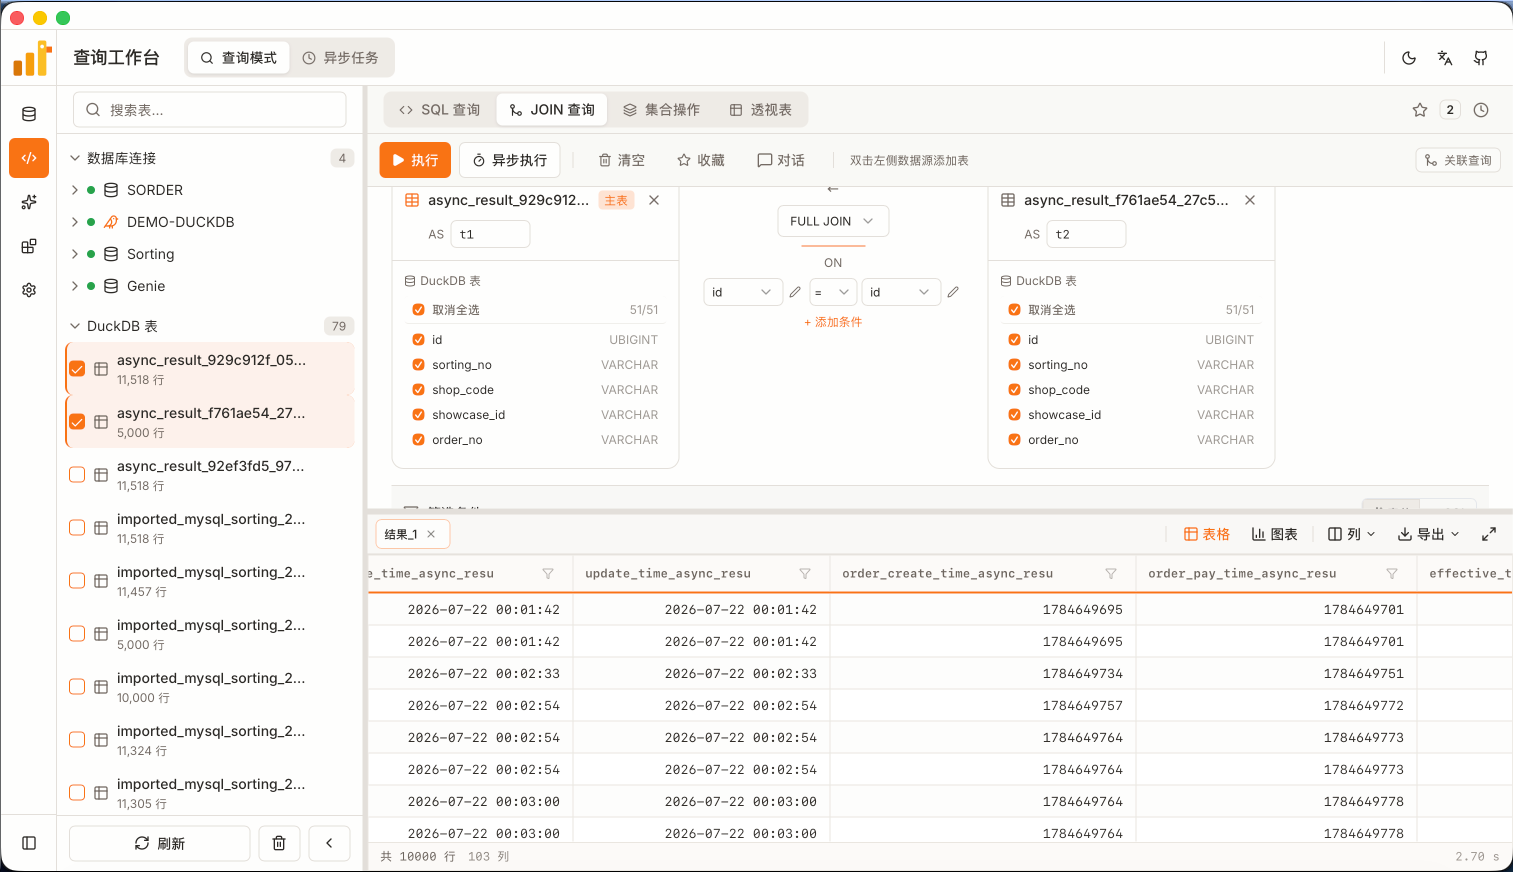Viewport: 1513px width, 872px height.
Task: Refresh table list with 刷新
Action: pyautogui.click(x=160, y=843)
